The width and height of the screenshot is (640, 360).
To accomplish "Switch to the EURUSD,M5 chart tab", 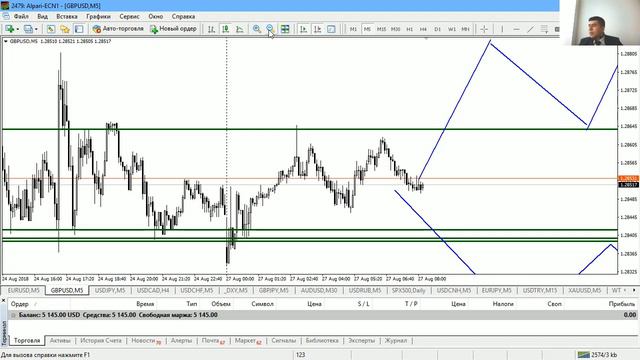I will (x=24, y=290).
